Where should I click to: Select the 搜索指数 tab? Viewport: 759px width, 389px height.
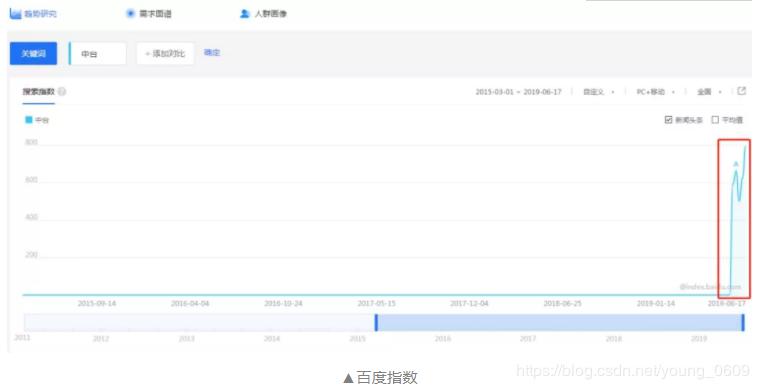(39, 91)
